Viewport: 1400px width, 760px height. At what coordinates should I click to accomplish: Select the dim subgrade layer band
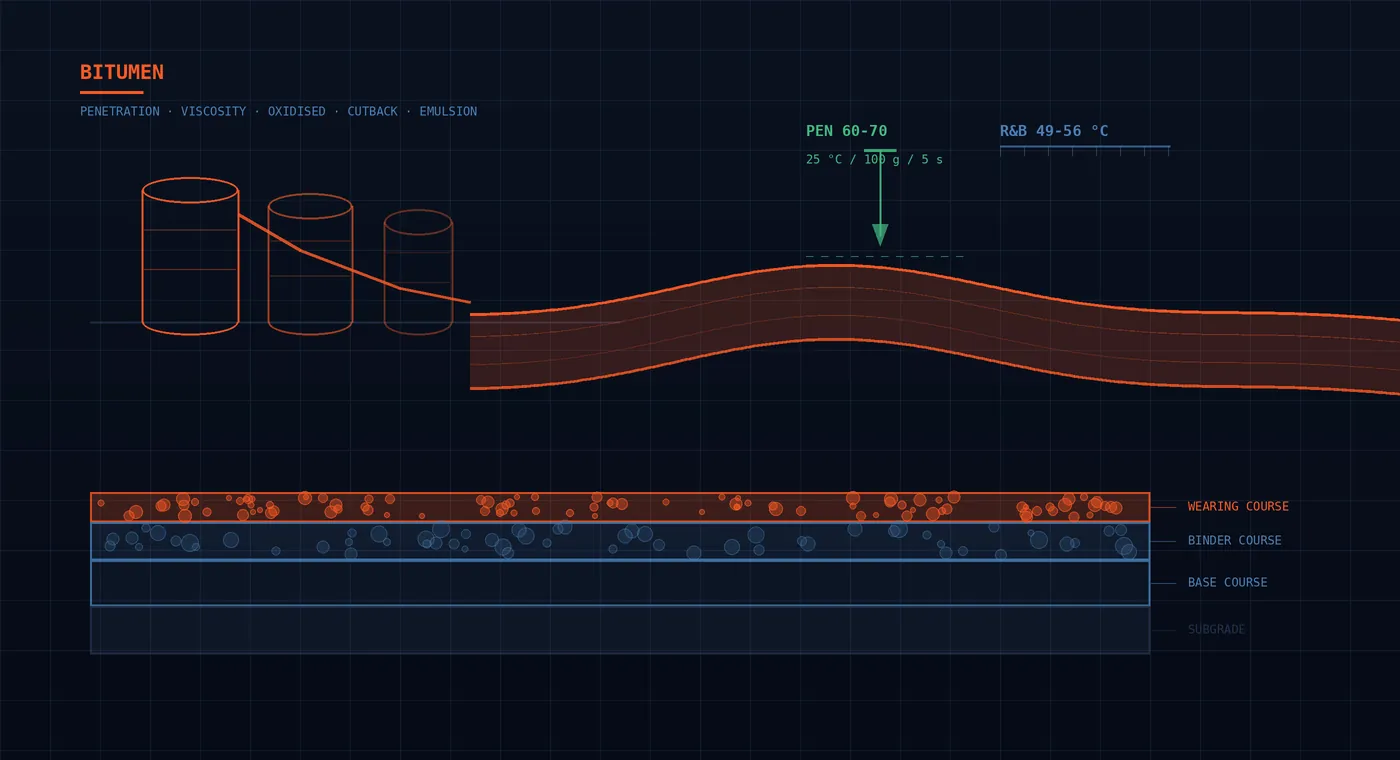(x=620, y=630)
